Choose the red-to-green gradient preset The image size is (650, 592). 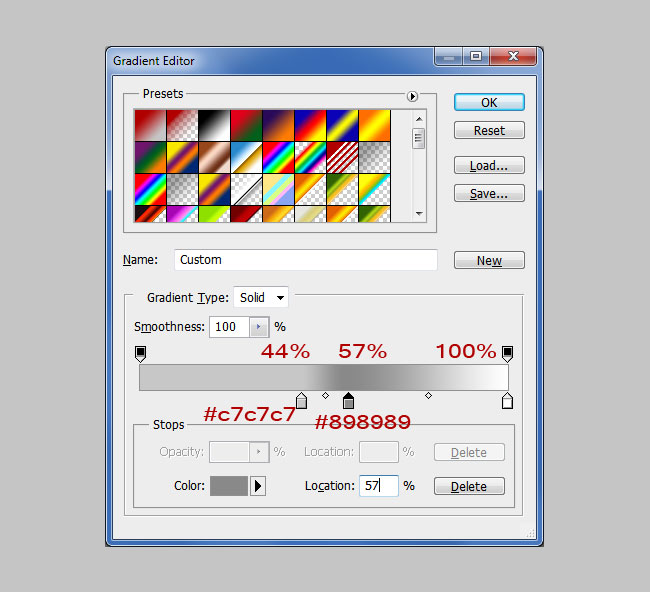tap(246, 125)
